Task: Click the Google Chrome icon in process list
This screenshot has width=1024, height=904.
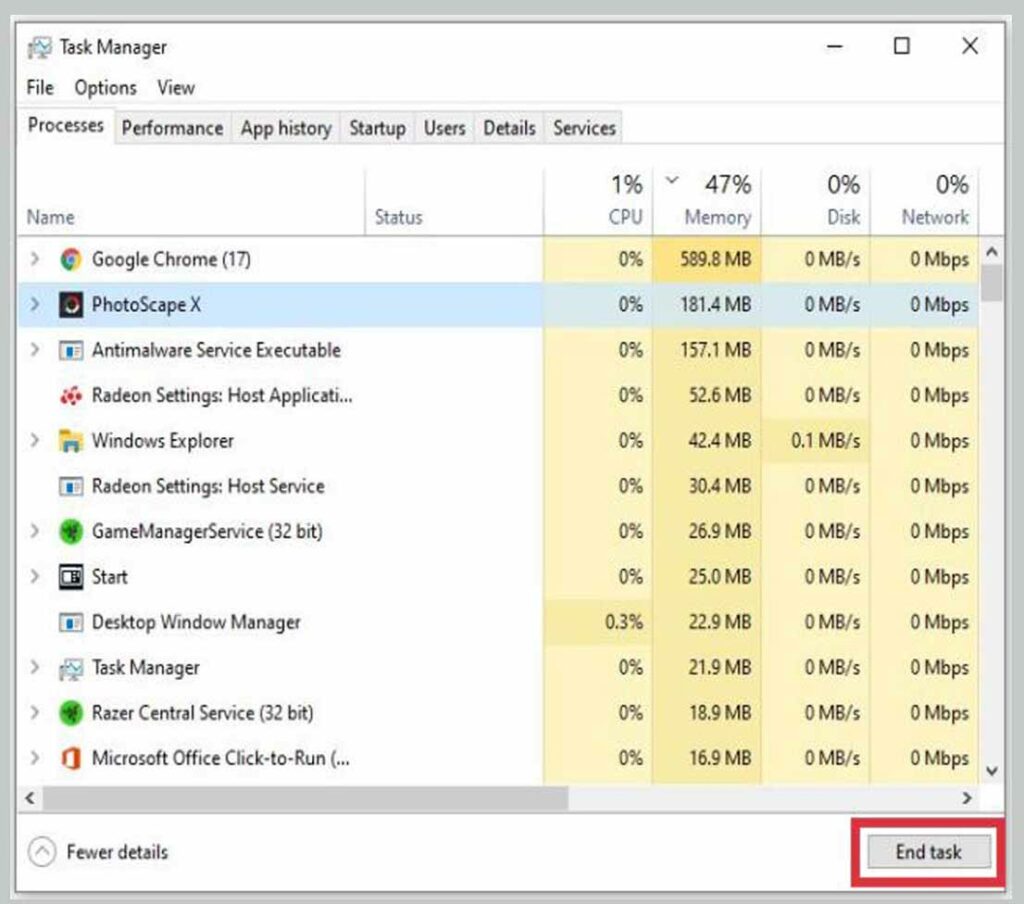Action: 69,258
